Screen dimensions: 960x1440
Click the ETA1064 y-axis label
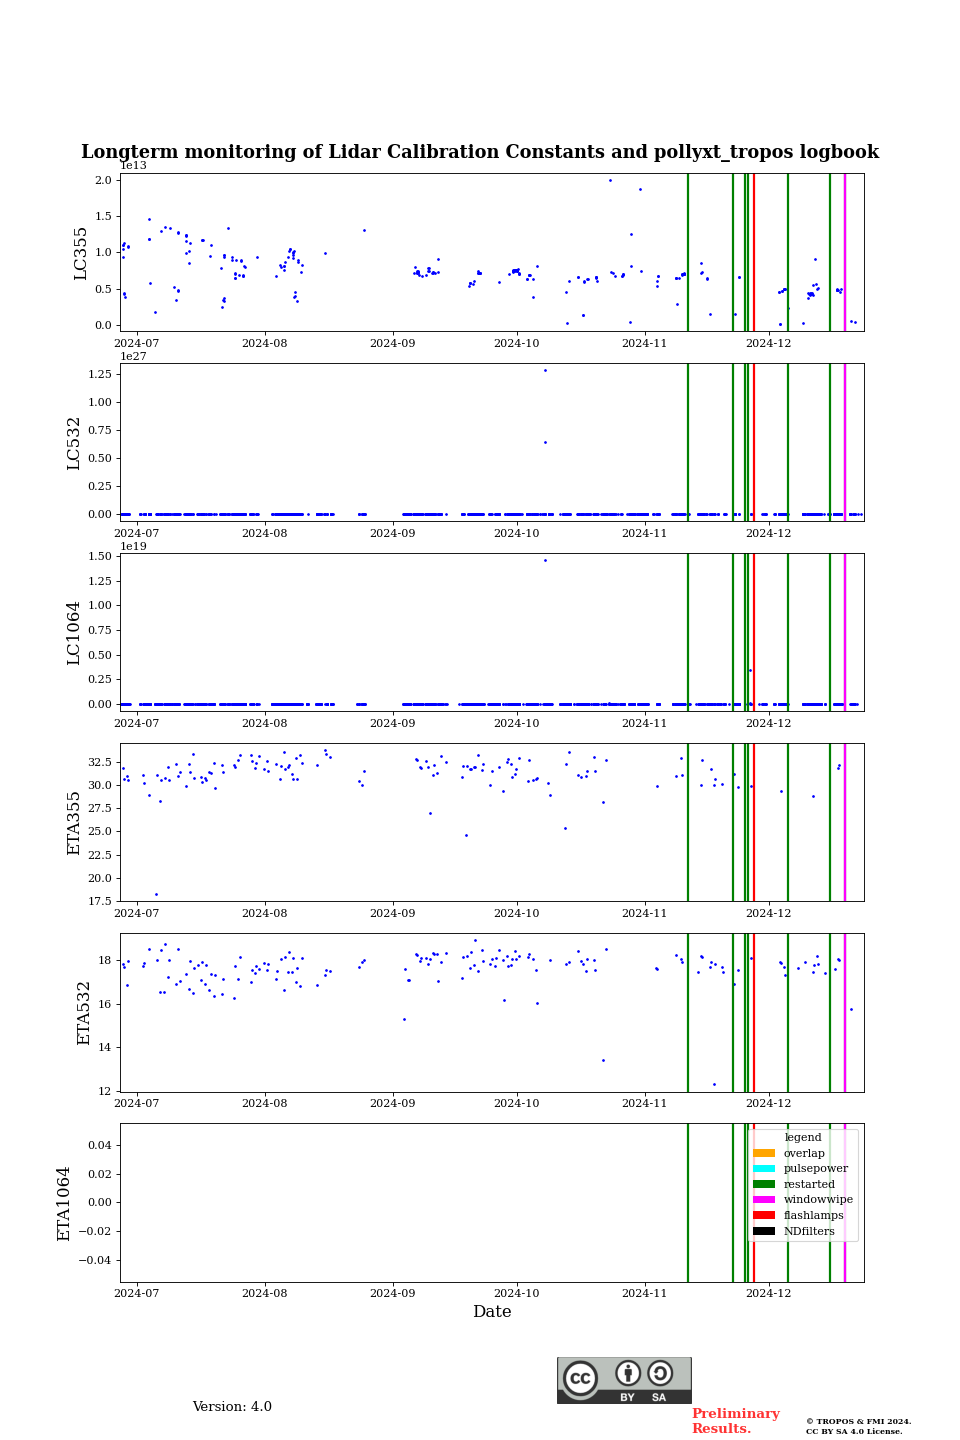tap(64, 1203)
